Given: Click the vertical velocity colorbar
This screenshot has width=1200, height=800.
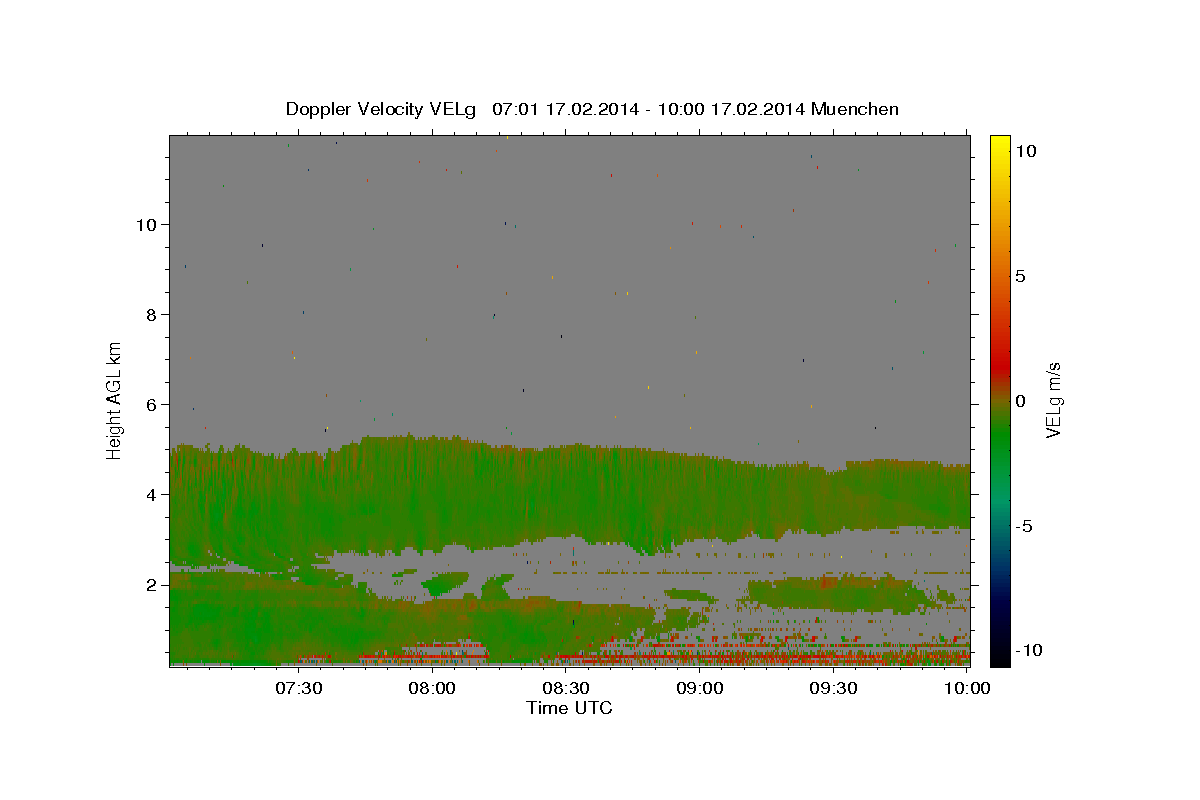Looking at the screenshot, I should (x=999, y=400).
